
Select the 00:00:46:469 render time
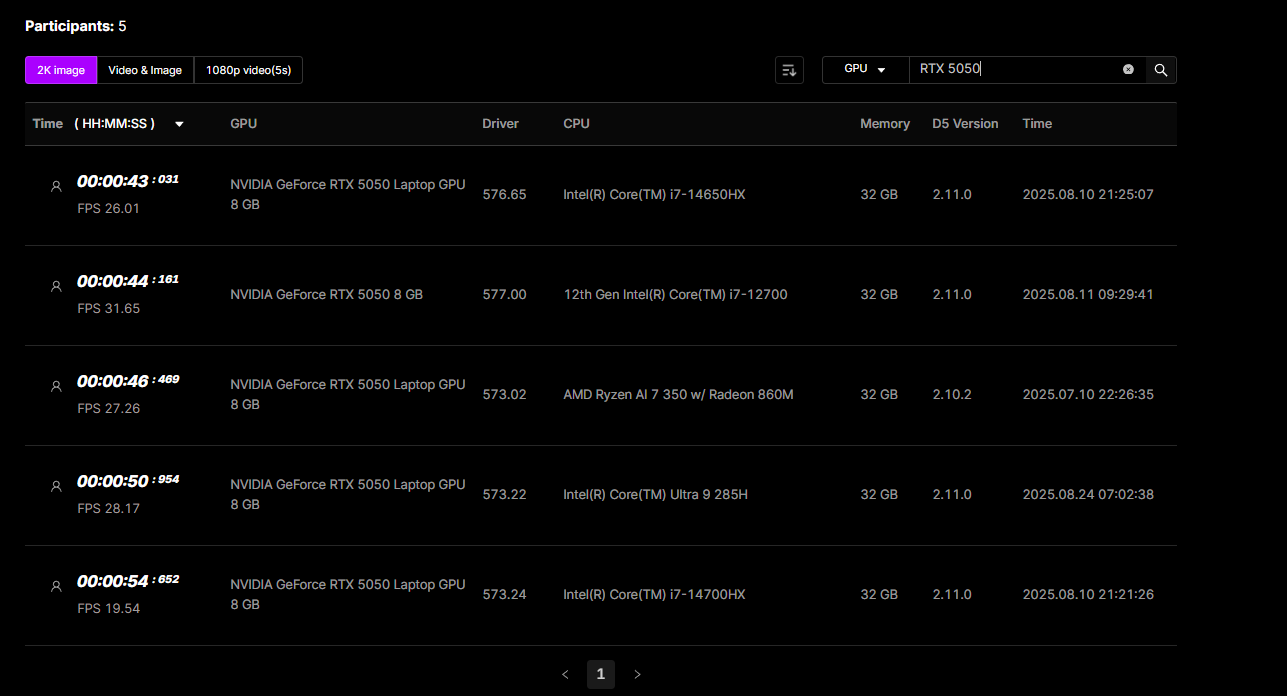coord(128,381)
